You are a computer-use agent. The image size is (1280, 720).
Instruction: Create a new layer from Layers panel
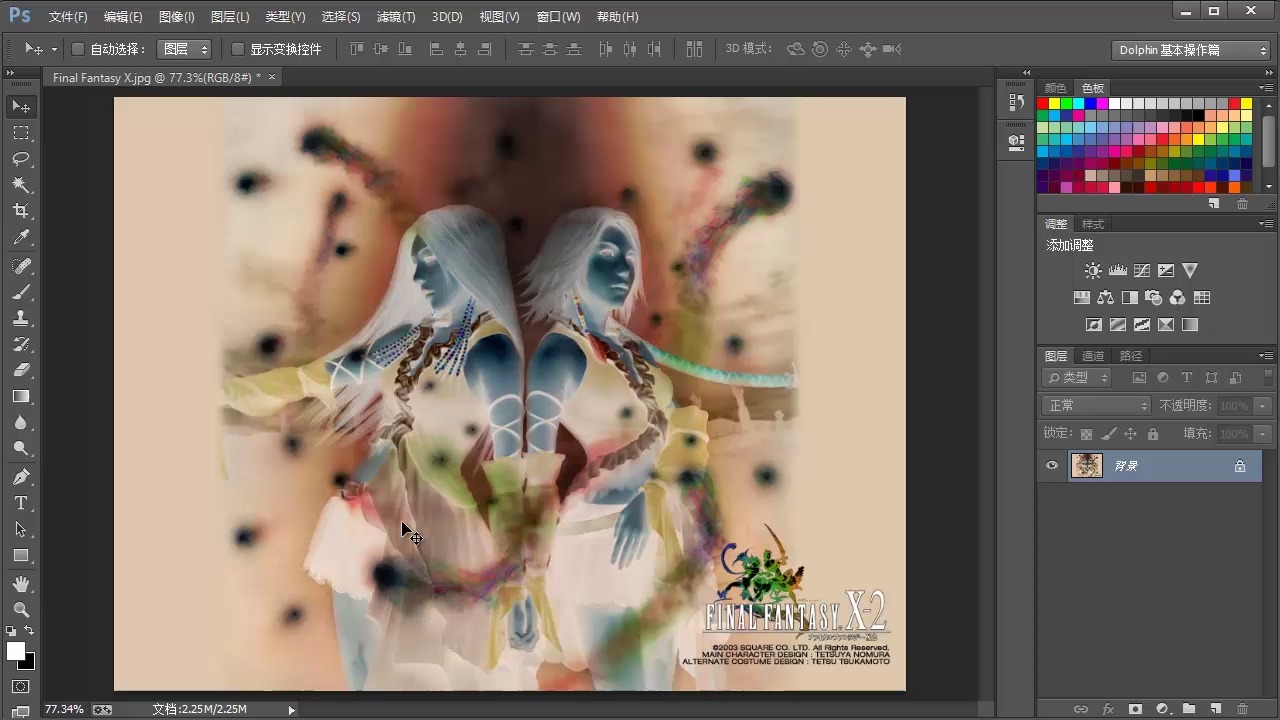point(1215,709)
